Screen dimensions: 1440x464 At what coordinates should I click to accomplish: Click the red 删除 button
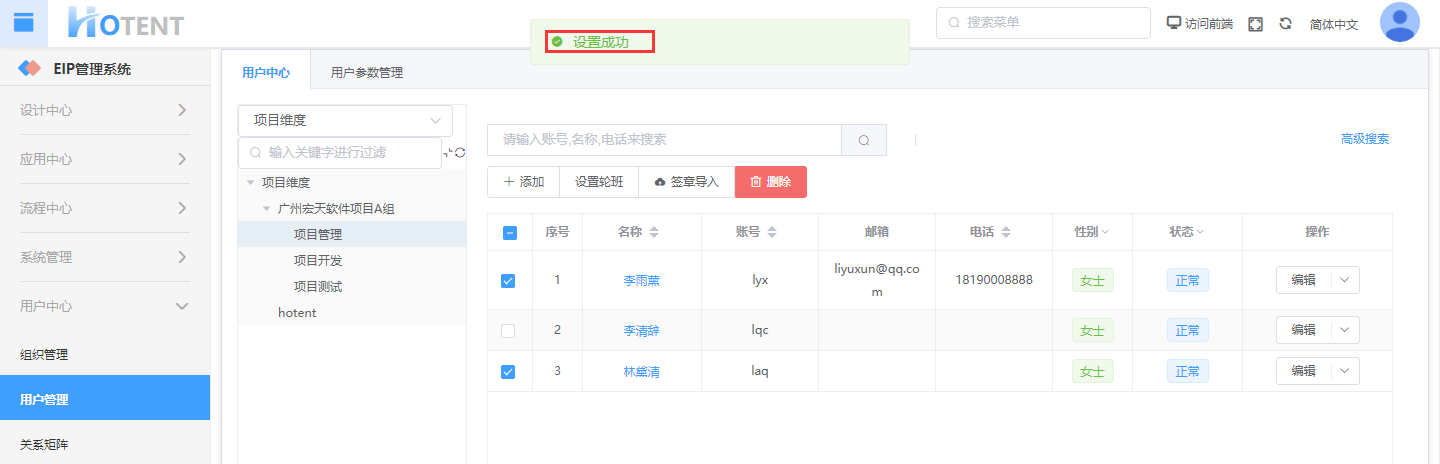coord(770,182)
